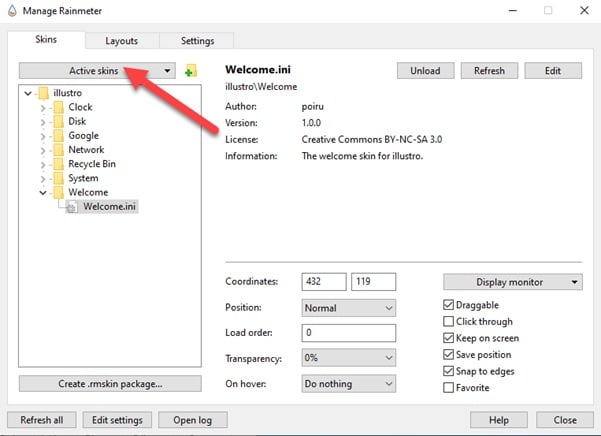
Task: Toggle Snap to edges checkbox
Action: pos(448,371)
